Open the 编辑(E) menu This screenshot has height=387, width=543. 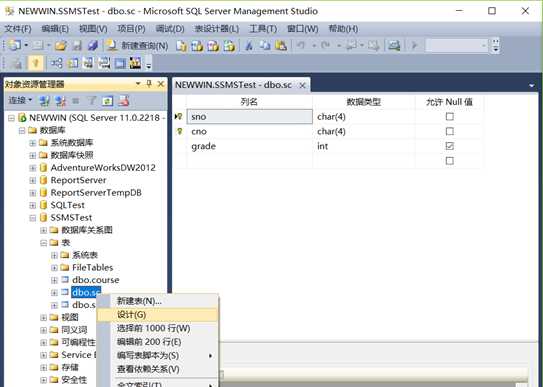click(55, 28)
